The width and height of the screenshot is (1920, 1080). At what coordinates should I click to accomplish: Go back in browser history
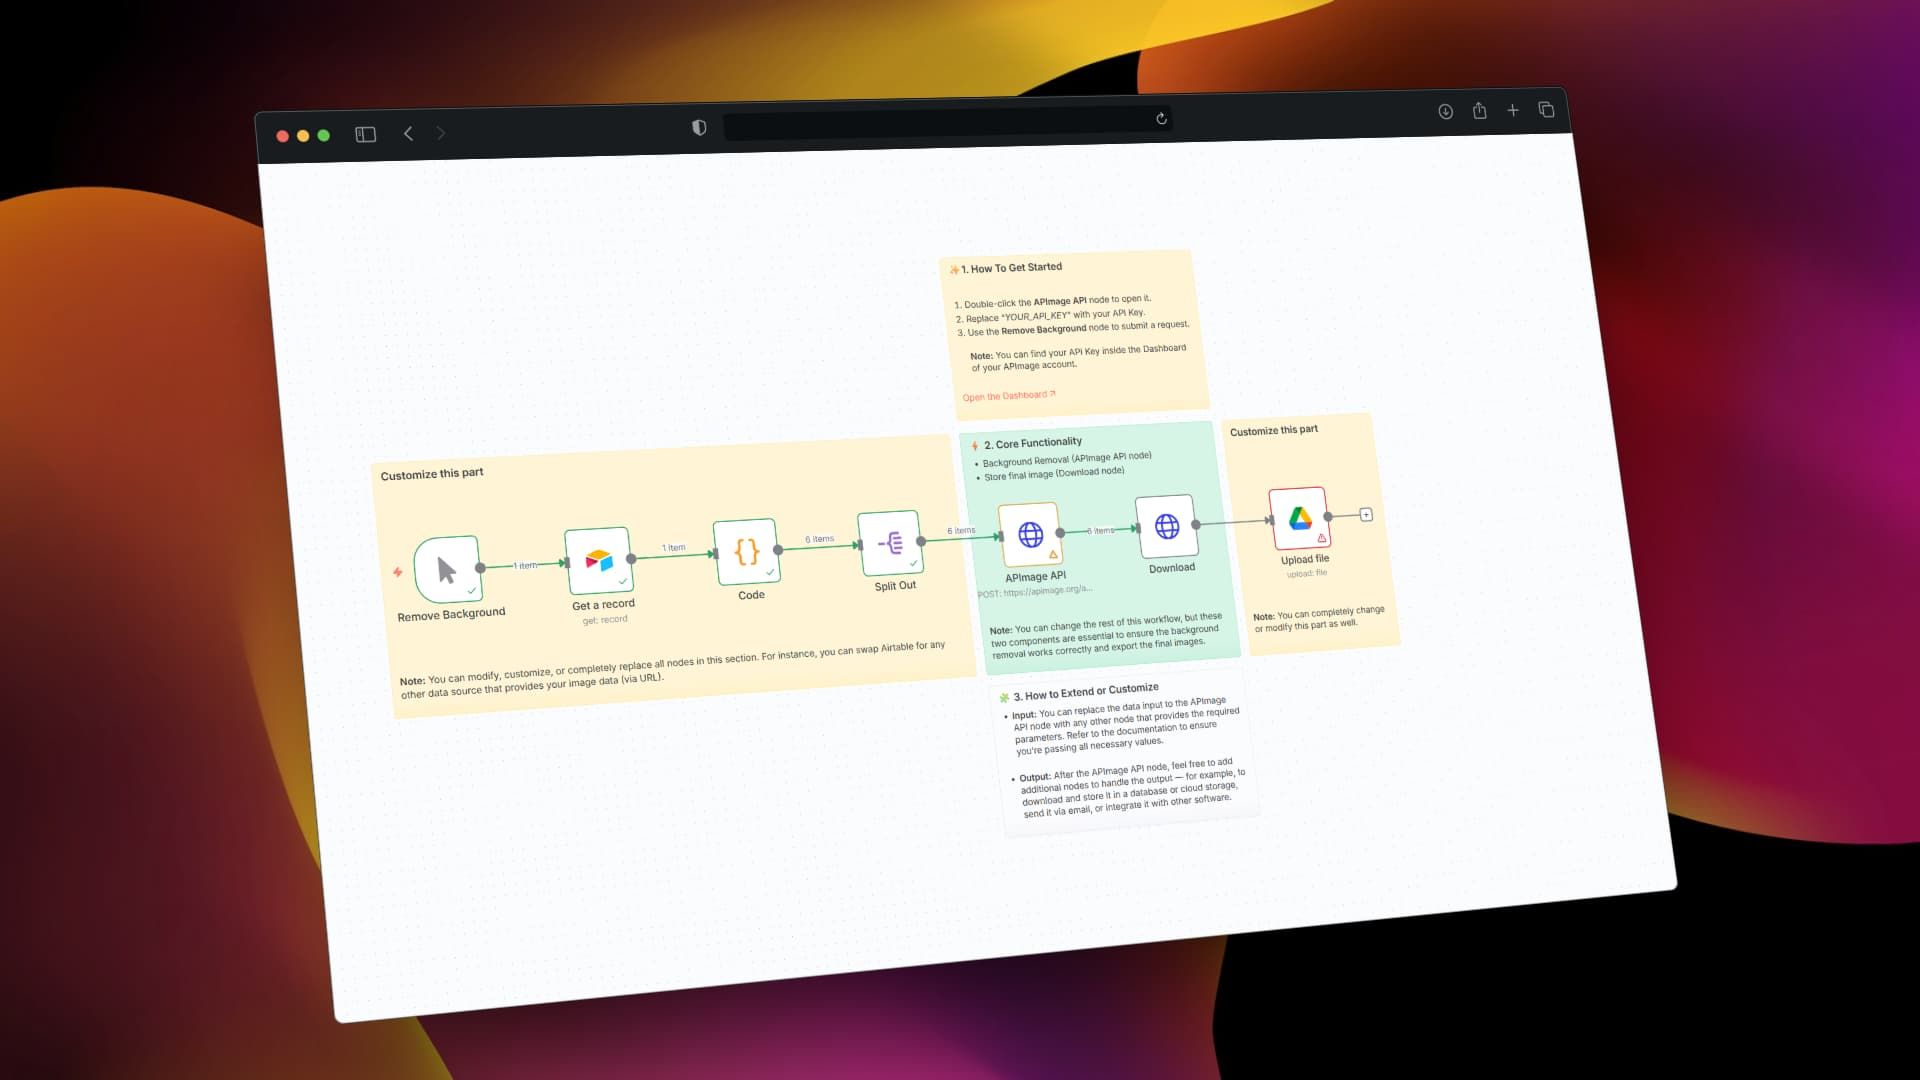point(408,133)
